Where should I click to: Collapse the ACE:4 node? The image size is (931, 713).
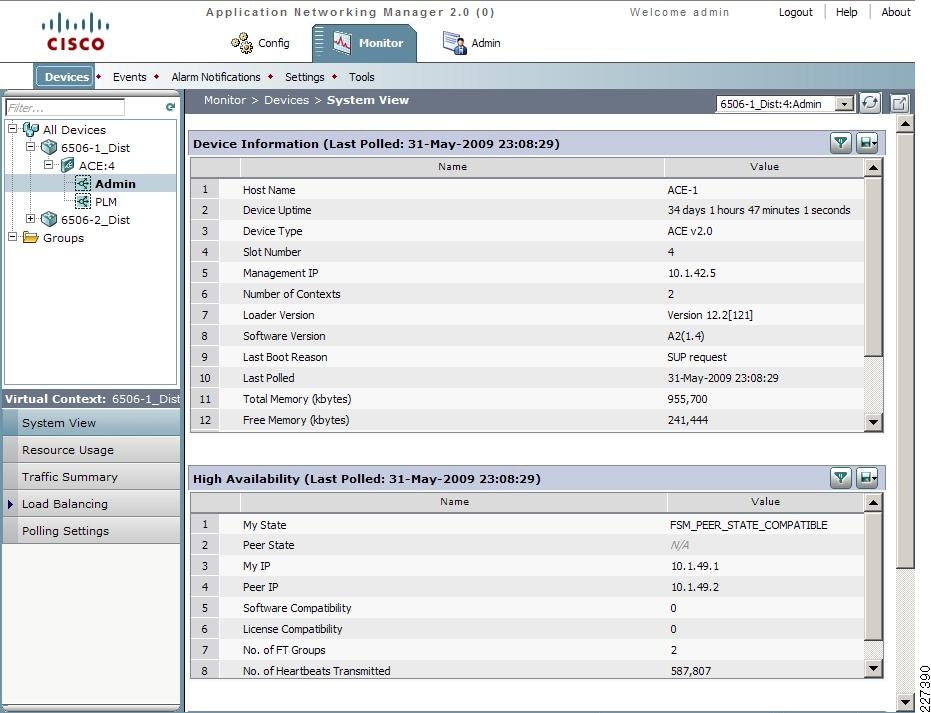[49, 164]
